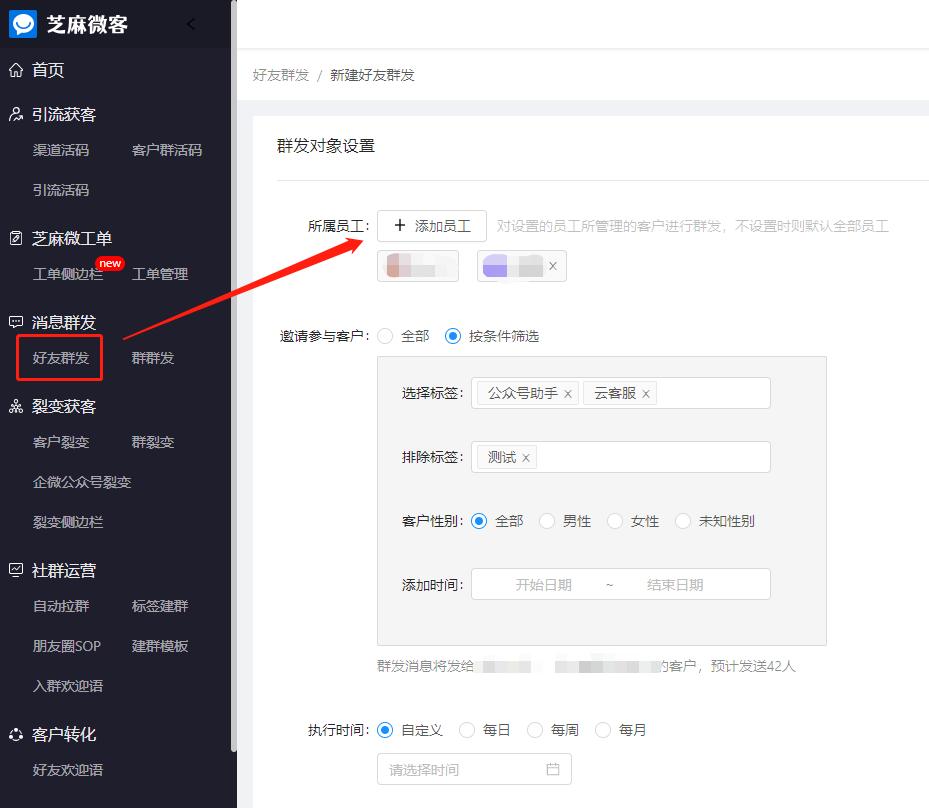Click the 裂变获客 section icon
The height and width of the screenshot is (808, 929).
click(15, 406)
